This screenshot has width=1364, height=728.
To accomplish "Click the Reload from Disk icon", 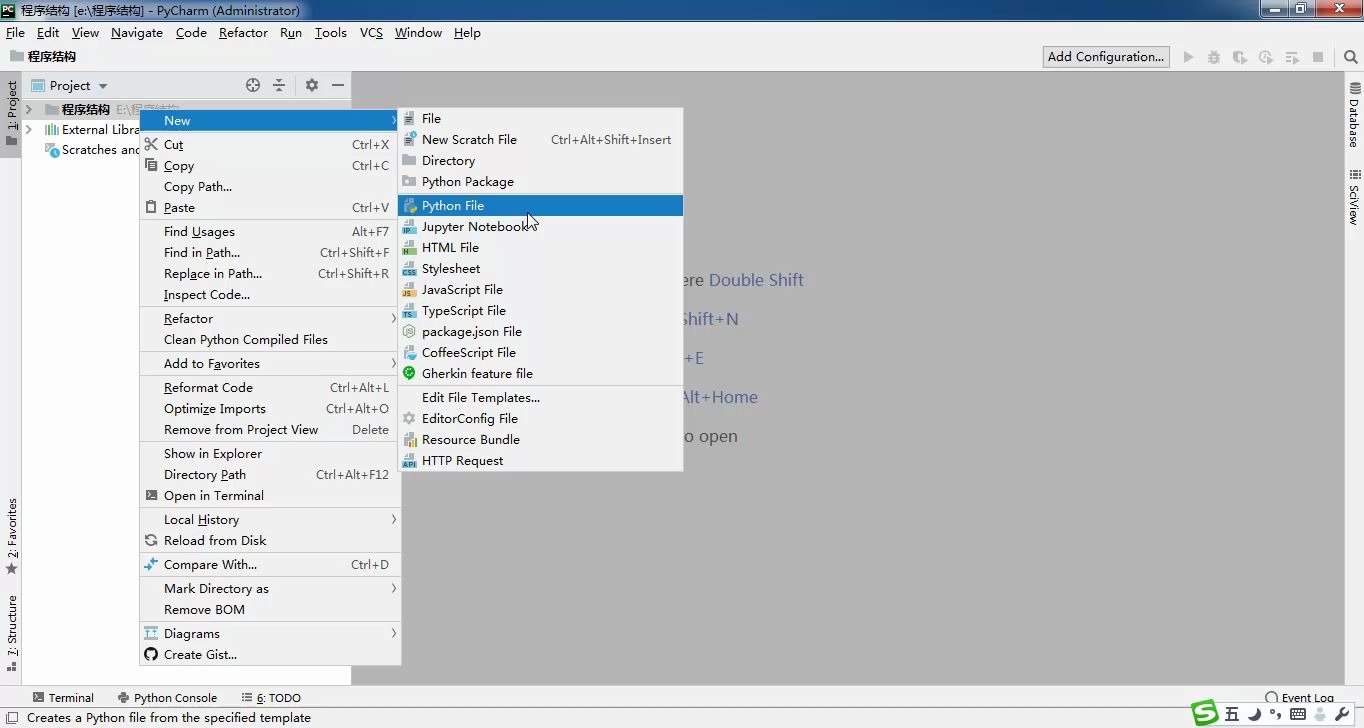I will click(151, 540).
